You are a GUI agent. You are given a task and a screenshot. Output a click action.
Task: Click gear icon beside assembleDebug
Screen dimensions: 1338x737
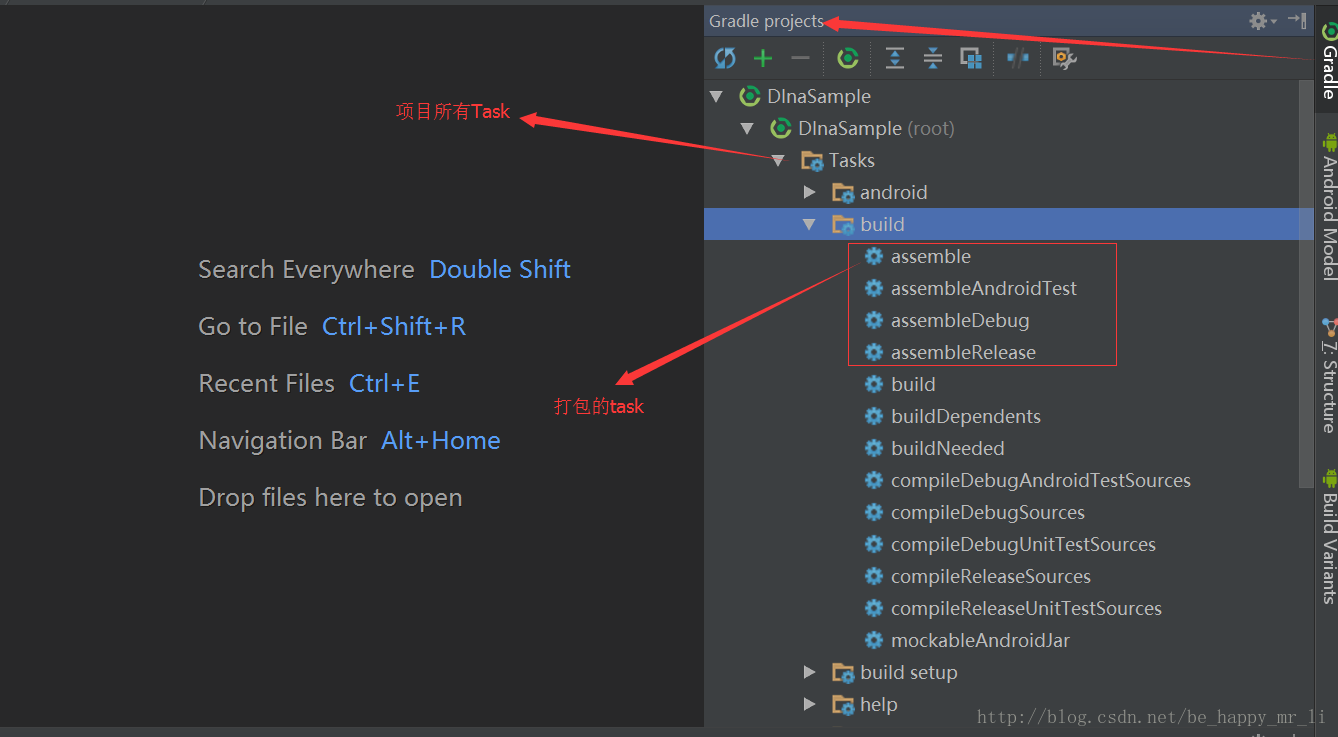pyautogui.click(x=874, y=321)
